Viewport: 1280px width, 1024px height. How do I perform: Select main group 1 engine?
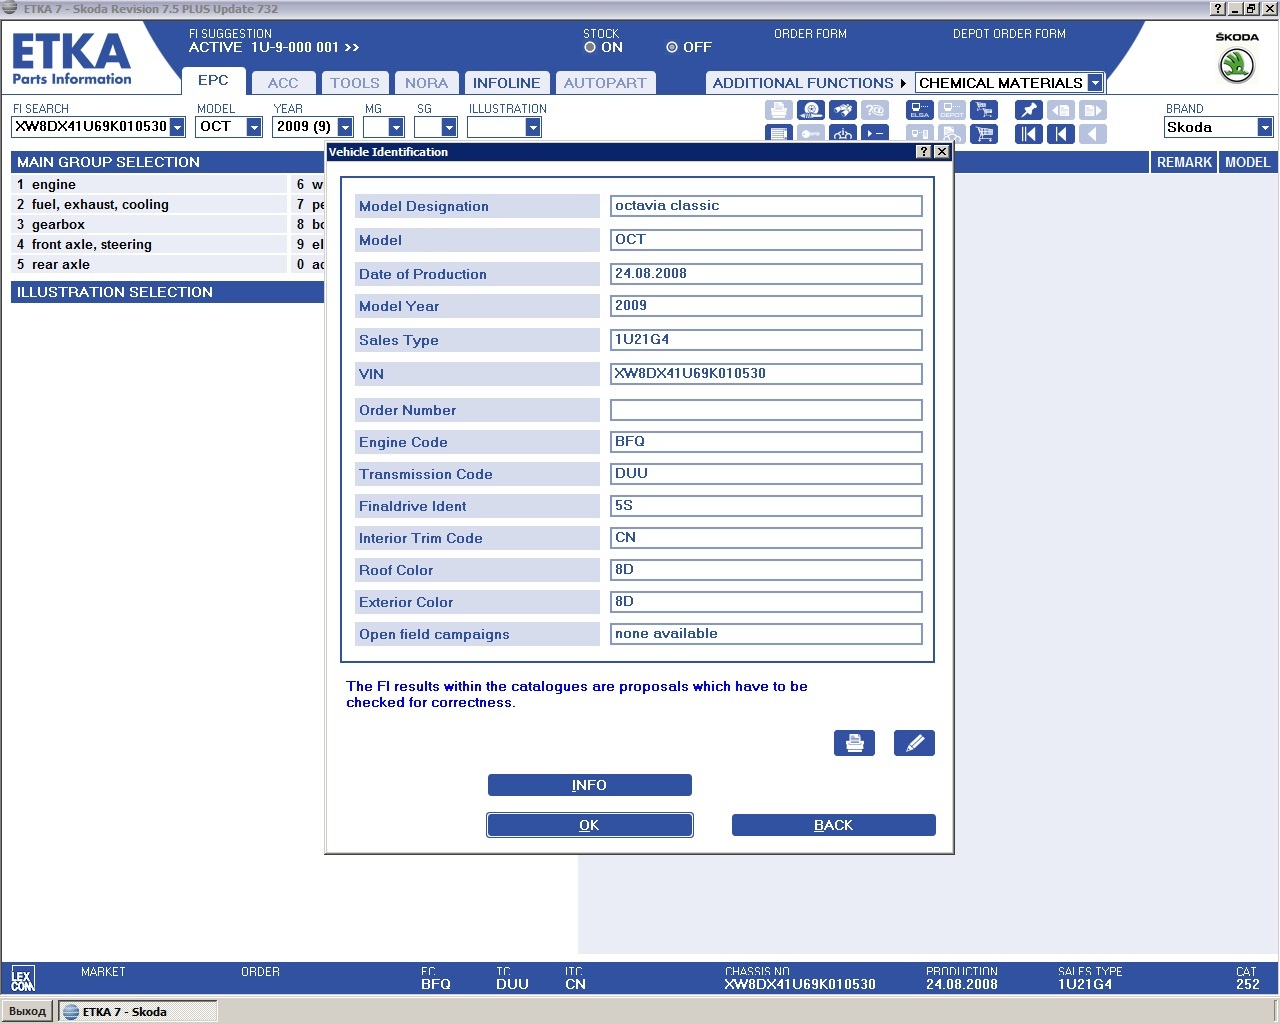[x=149, y=184]
